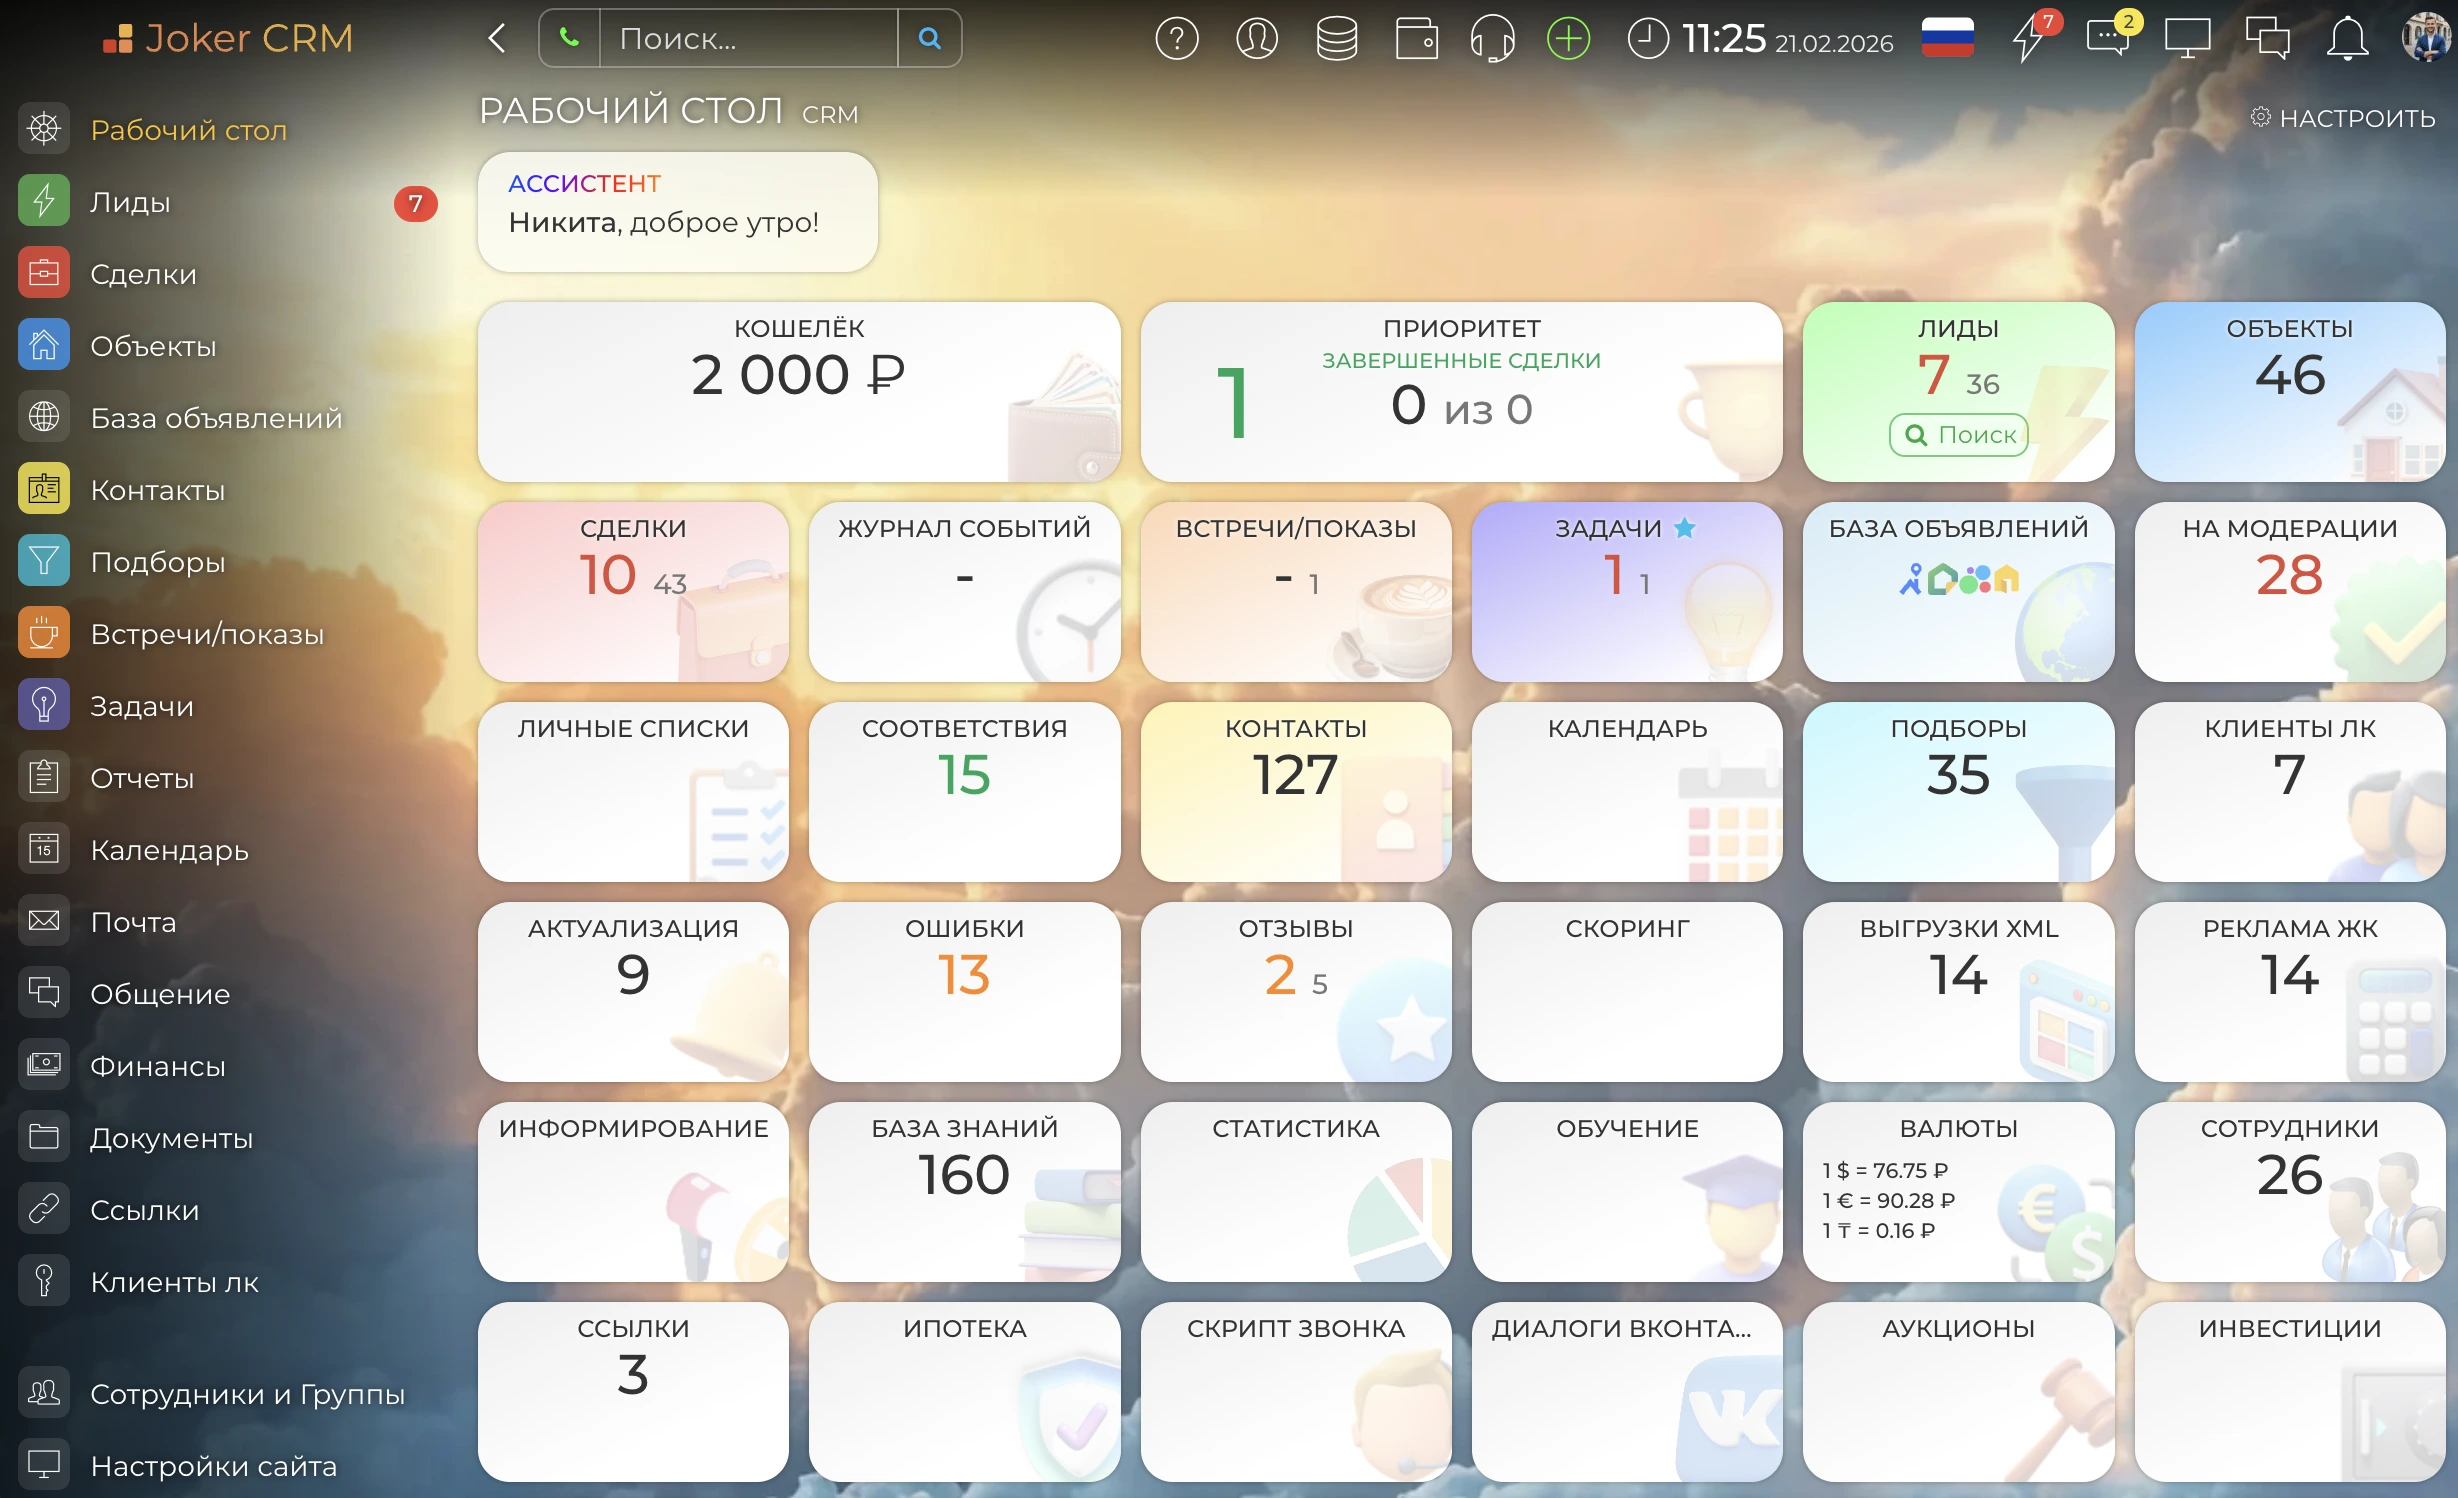
Task: Select Финансы in the sidebar menu
Action: tap(157, 1066)
